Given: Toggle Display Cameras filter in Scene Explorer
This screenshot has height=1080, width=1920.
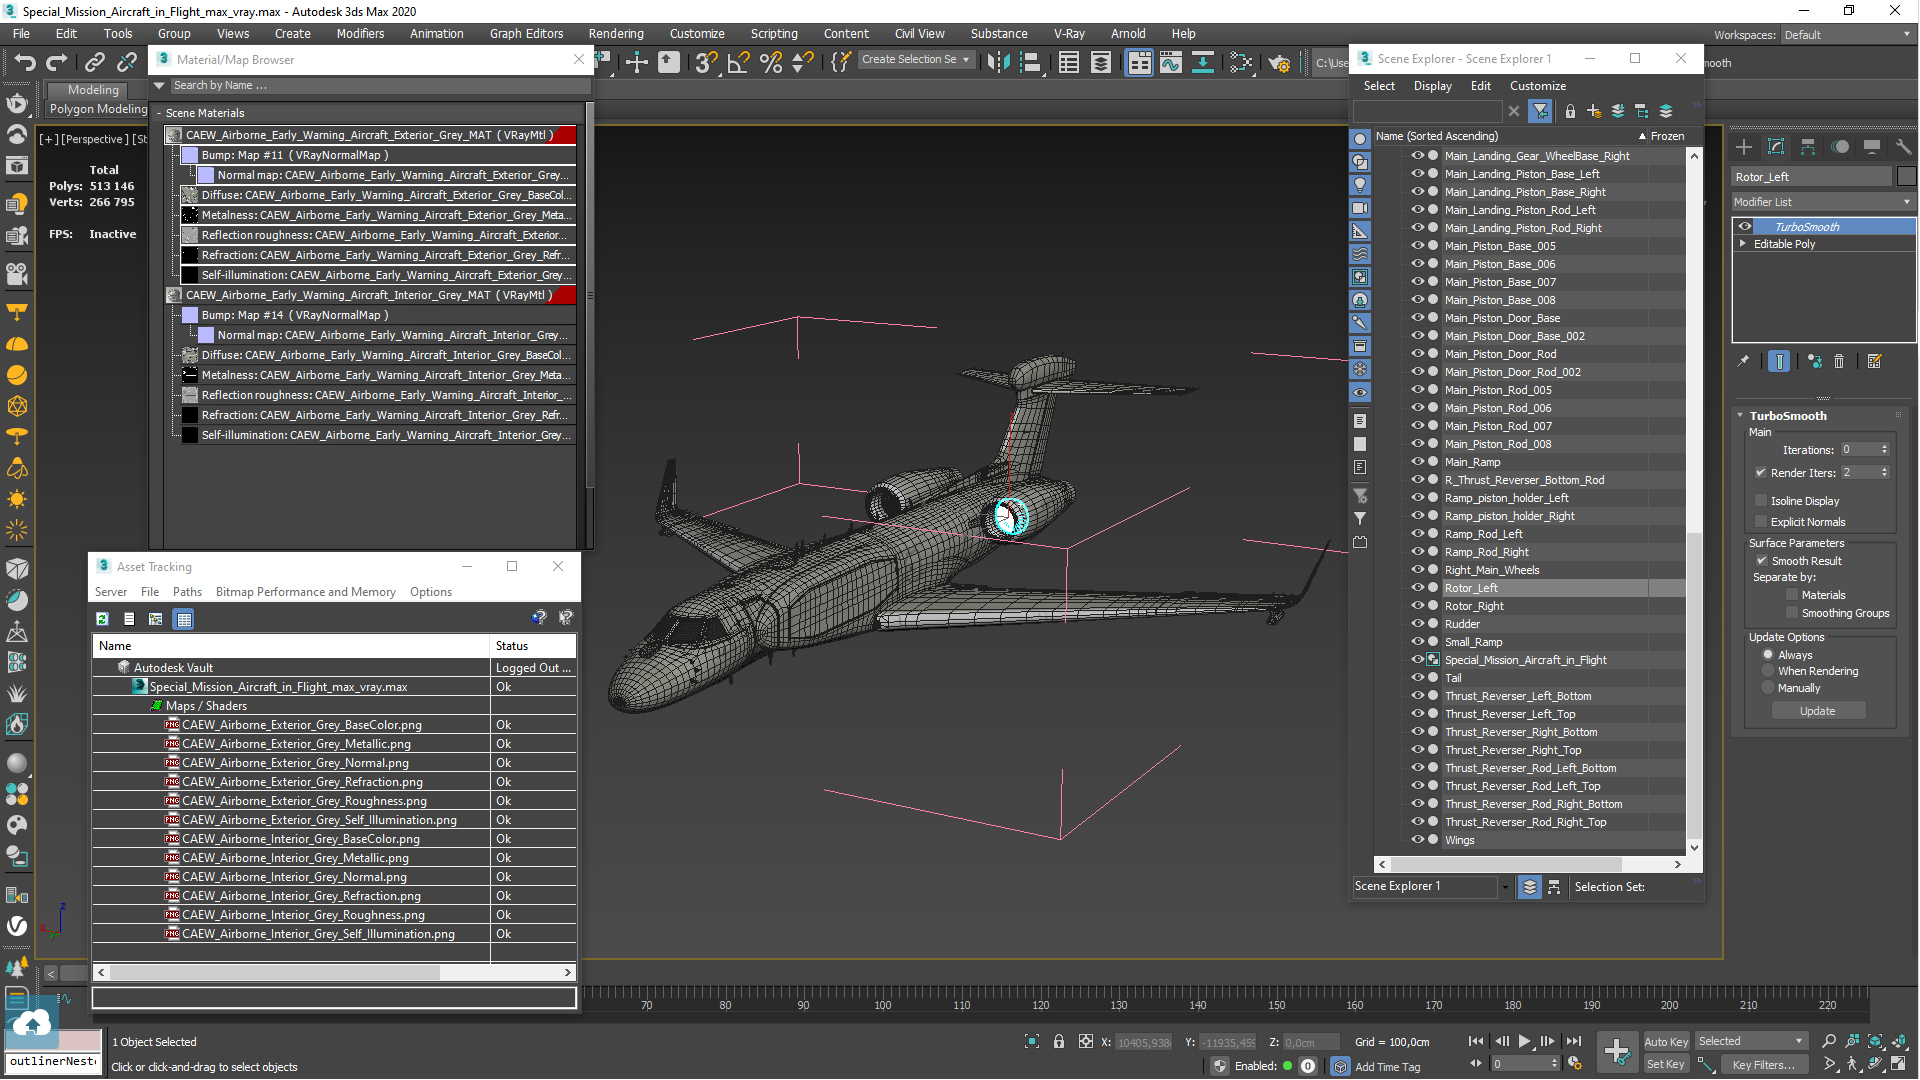Looking at the screenshot, I should pyautogui.click(x=1360, y=208).
